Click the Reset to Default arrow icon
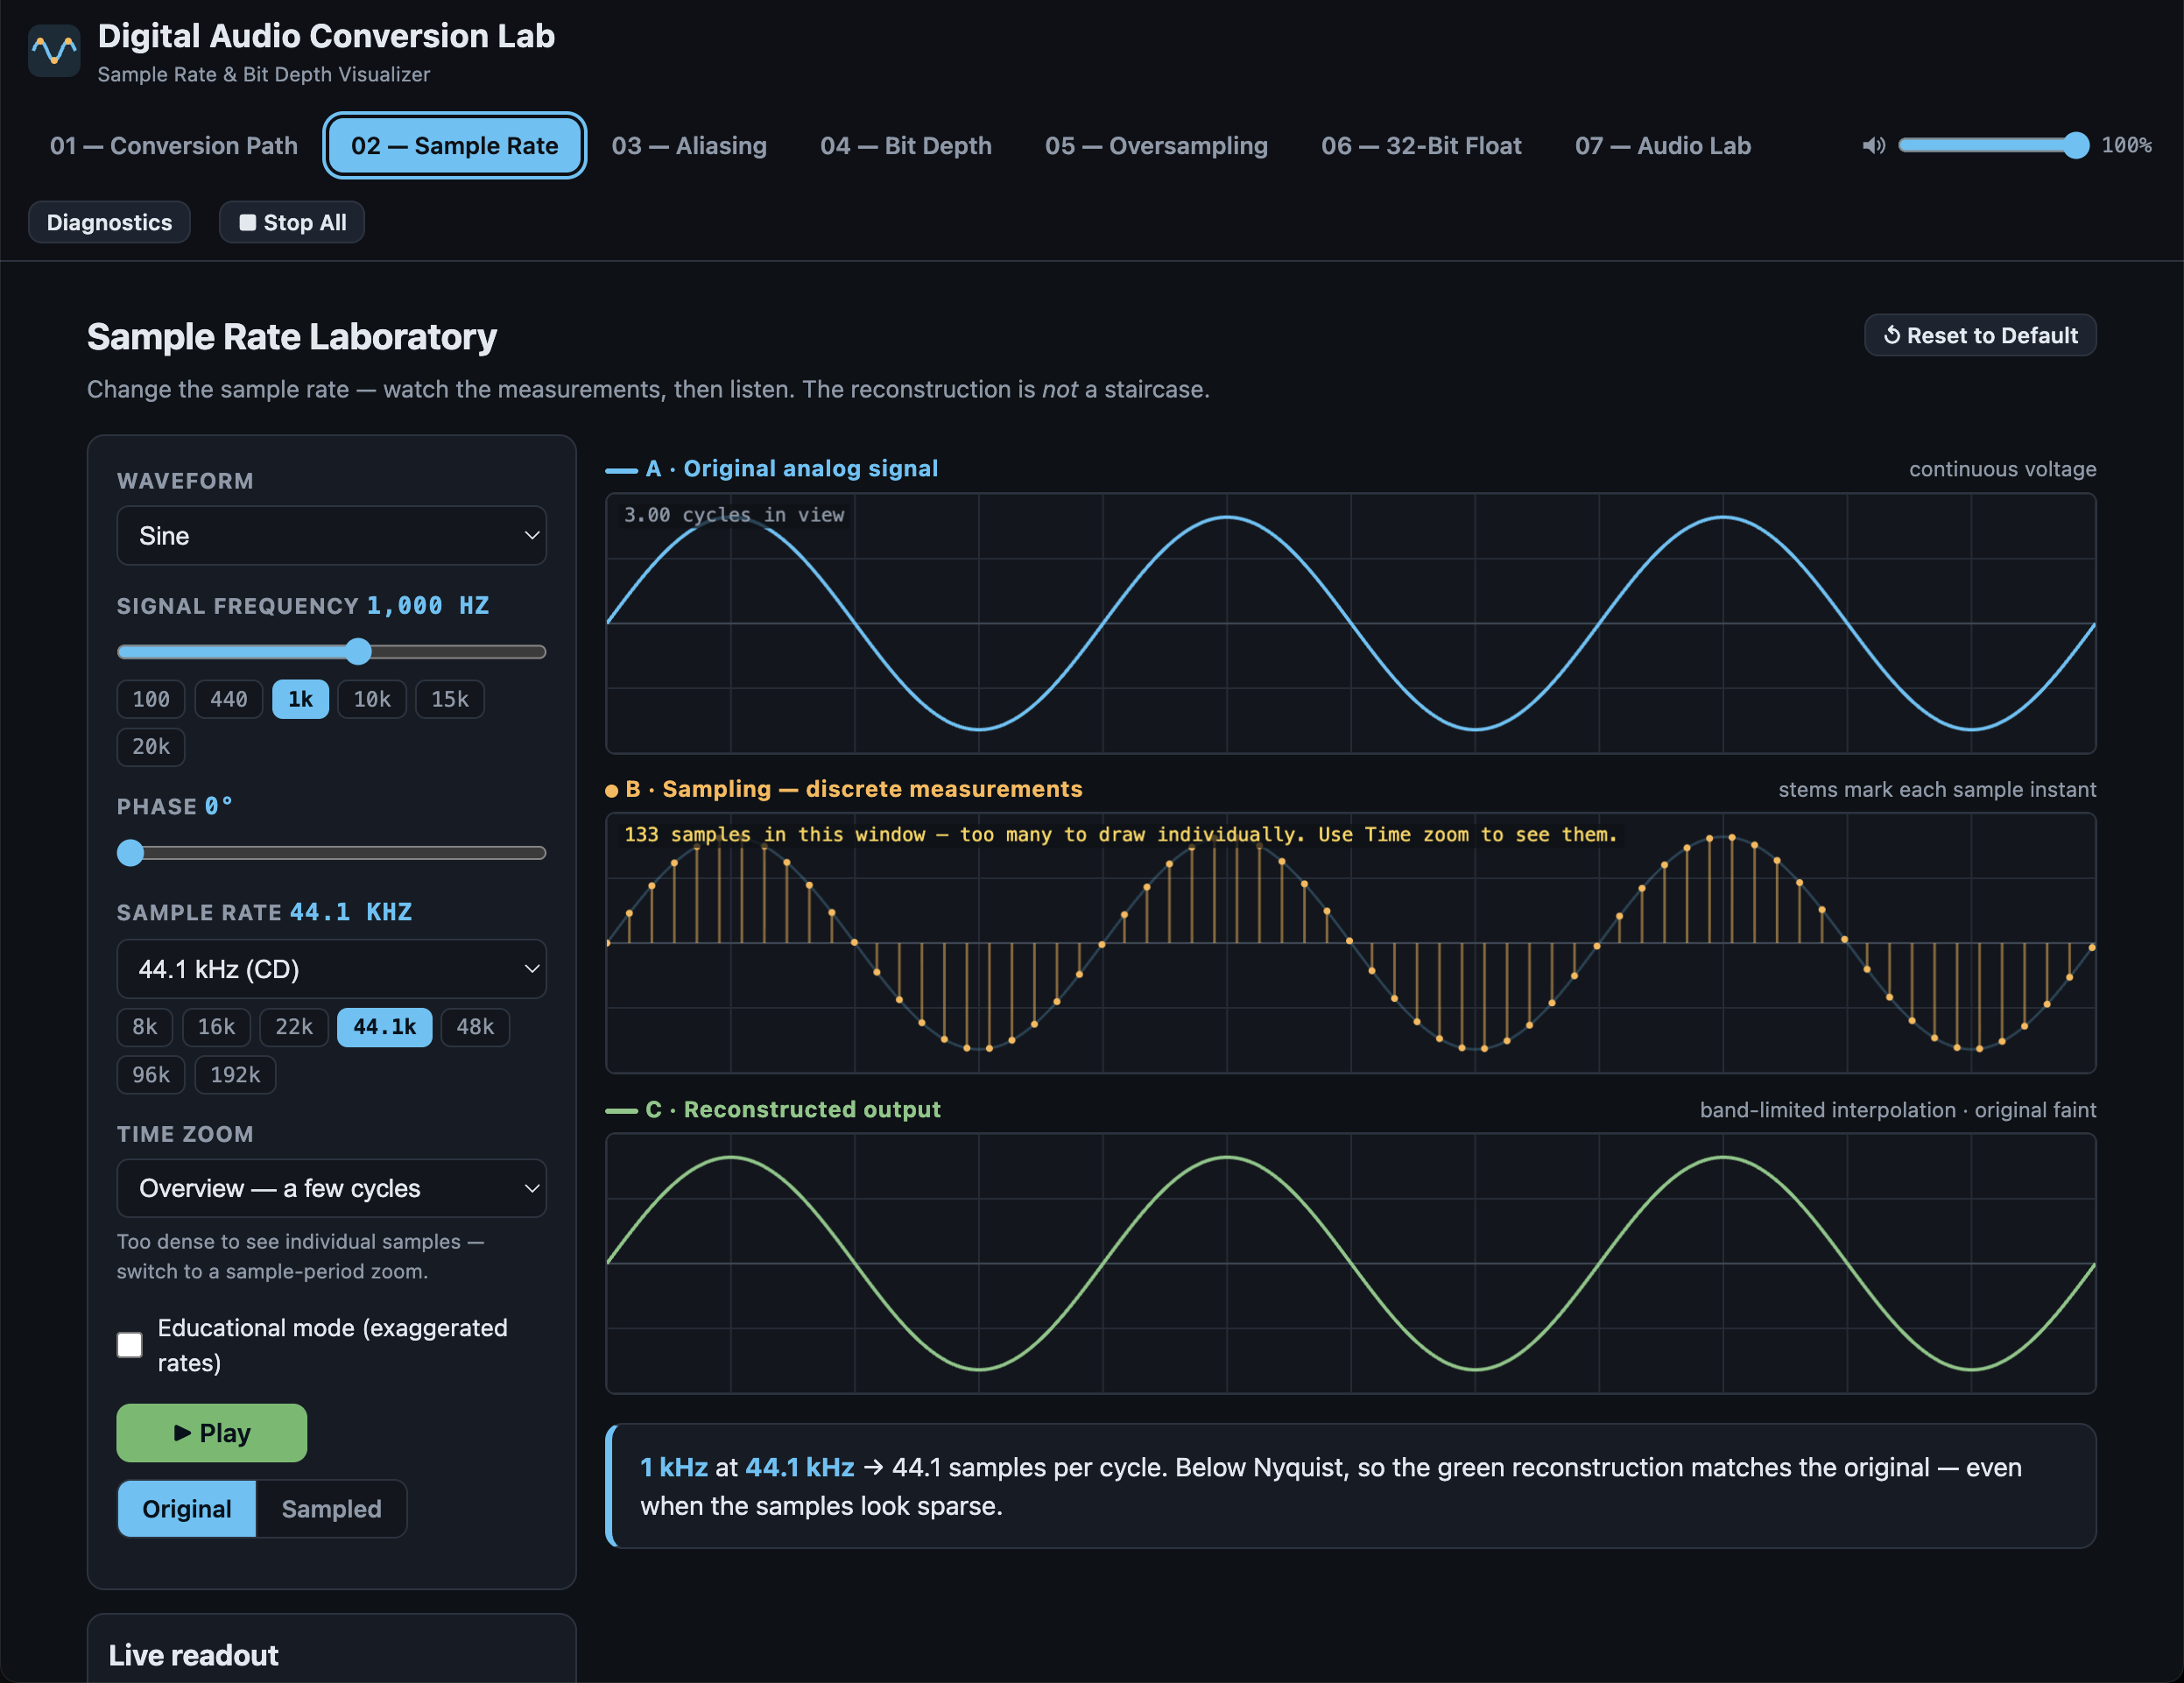Image resolution: width=2184 pixels, height=1683 pixels. [x=1891, y=335]
